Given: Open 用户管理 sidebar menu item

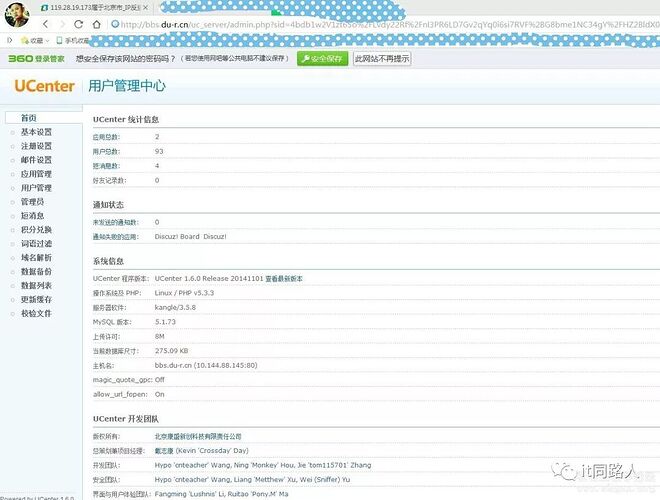Looking at the screenshot, I should (x=36, y=188).
